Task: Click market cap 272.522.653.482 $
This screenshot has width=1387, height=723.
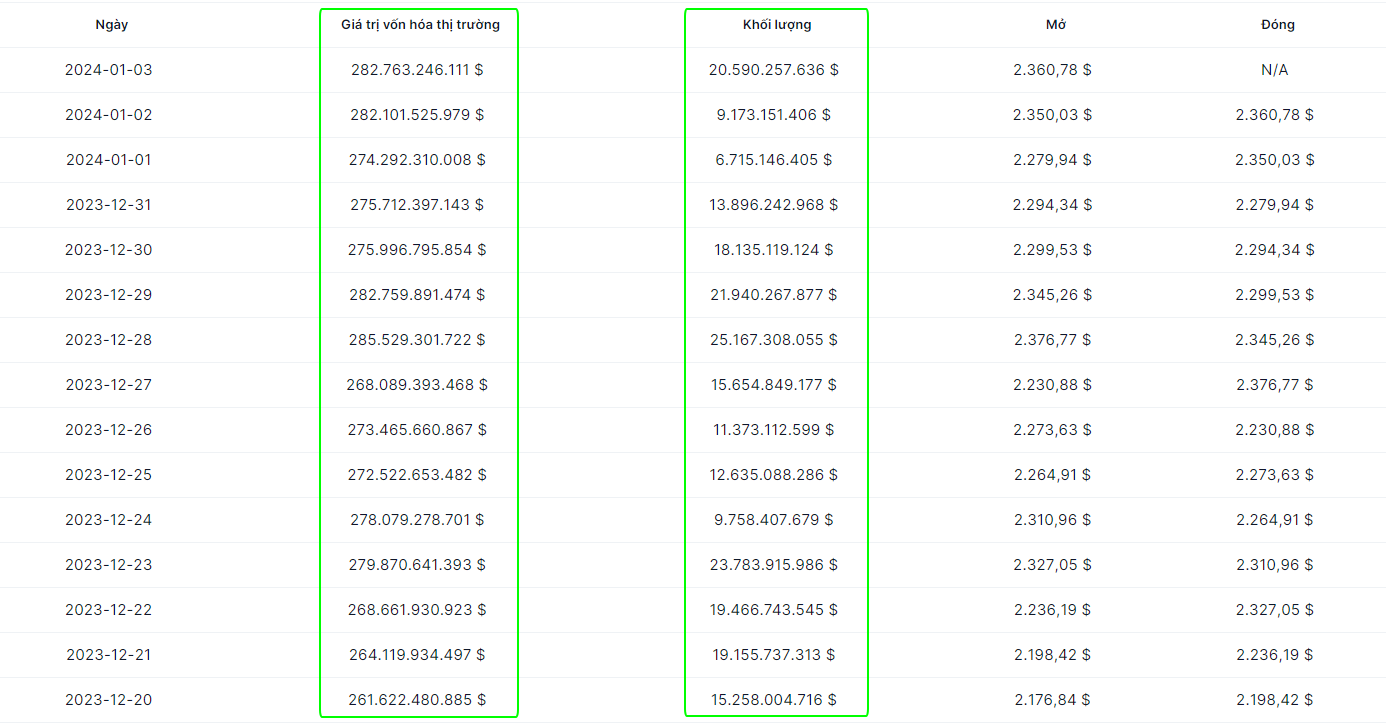Action: point(418,475)
